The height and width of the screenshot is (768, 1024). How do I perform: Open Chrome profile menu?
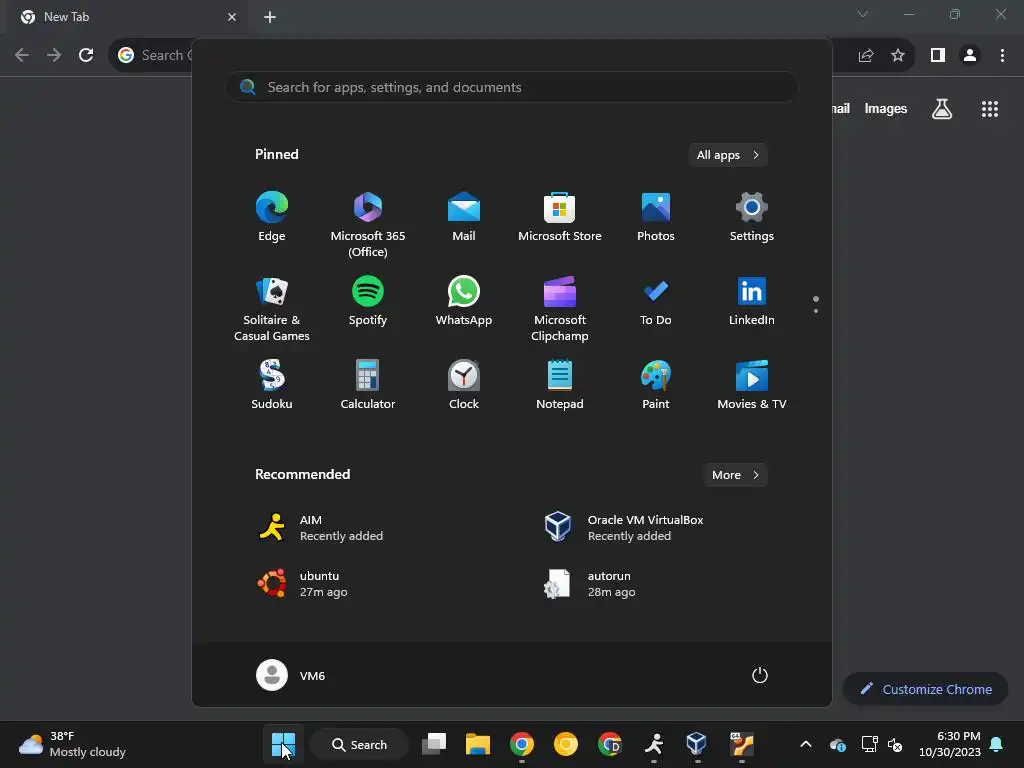click(x=970, y=56)
